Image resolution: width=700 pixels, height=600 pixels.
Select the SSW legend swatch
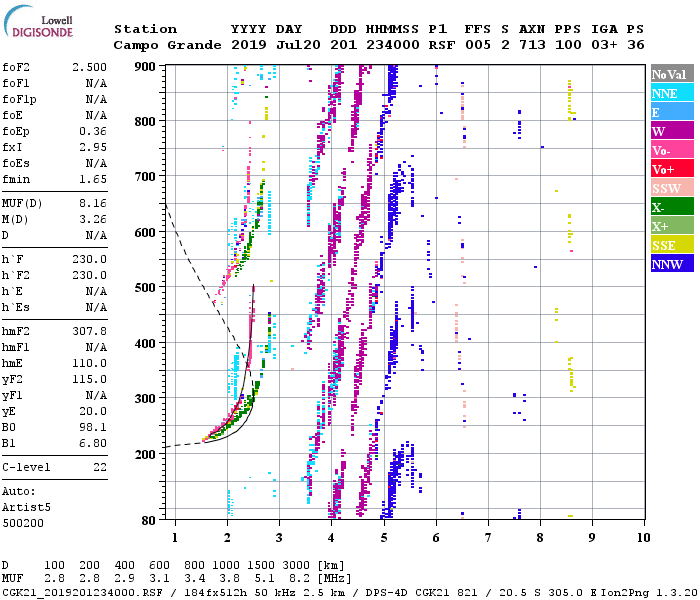pyautogui.click(x=672, y=188)
